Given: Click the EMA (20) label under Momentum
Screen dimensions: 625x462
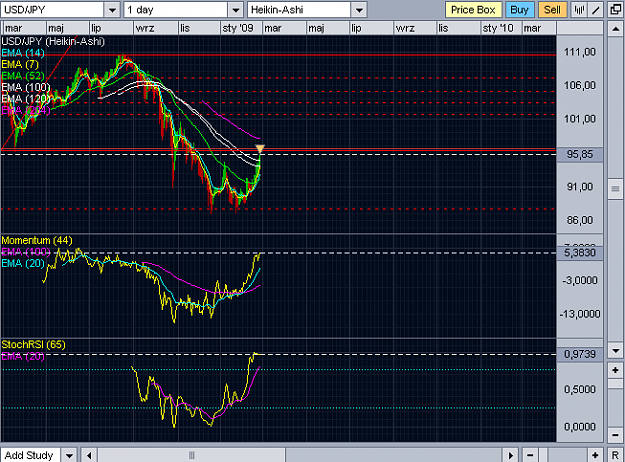Looking at the screenshot, I should click(x=23, y=263).
